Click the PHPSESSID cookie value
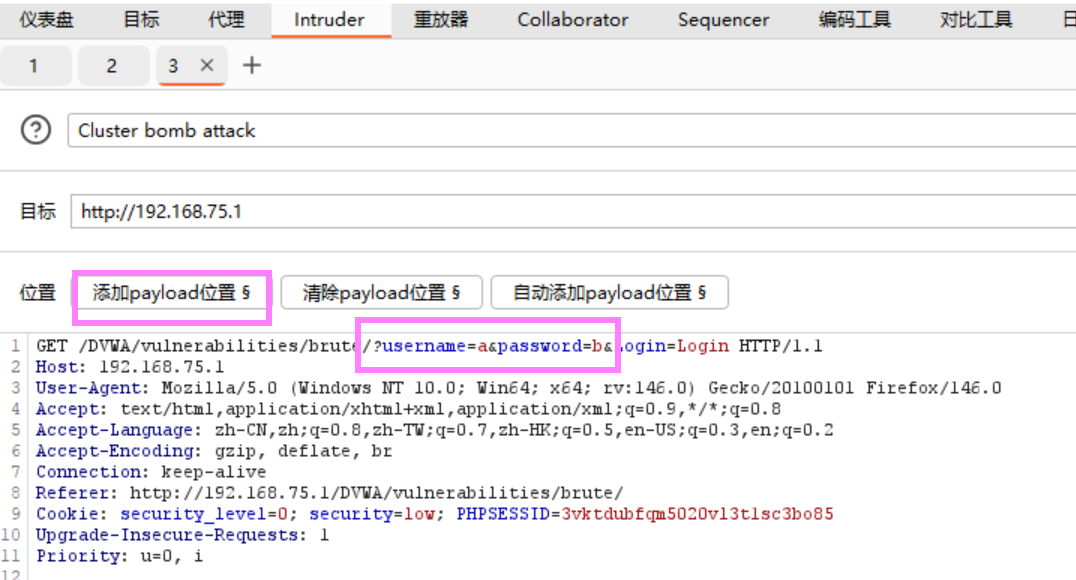The width and height of the screenshot is (1076, 580). tap(697, 514)
